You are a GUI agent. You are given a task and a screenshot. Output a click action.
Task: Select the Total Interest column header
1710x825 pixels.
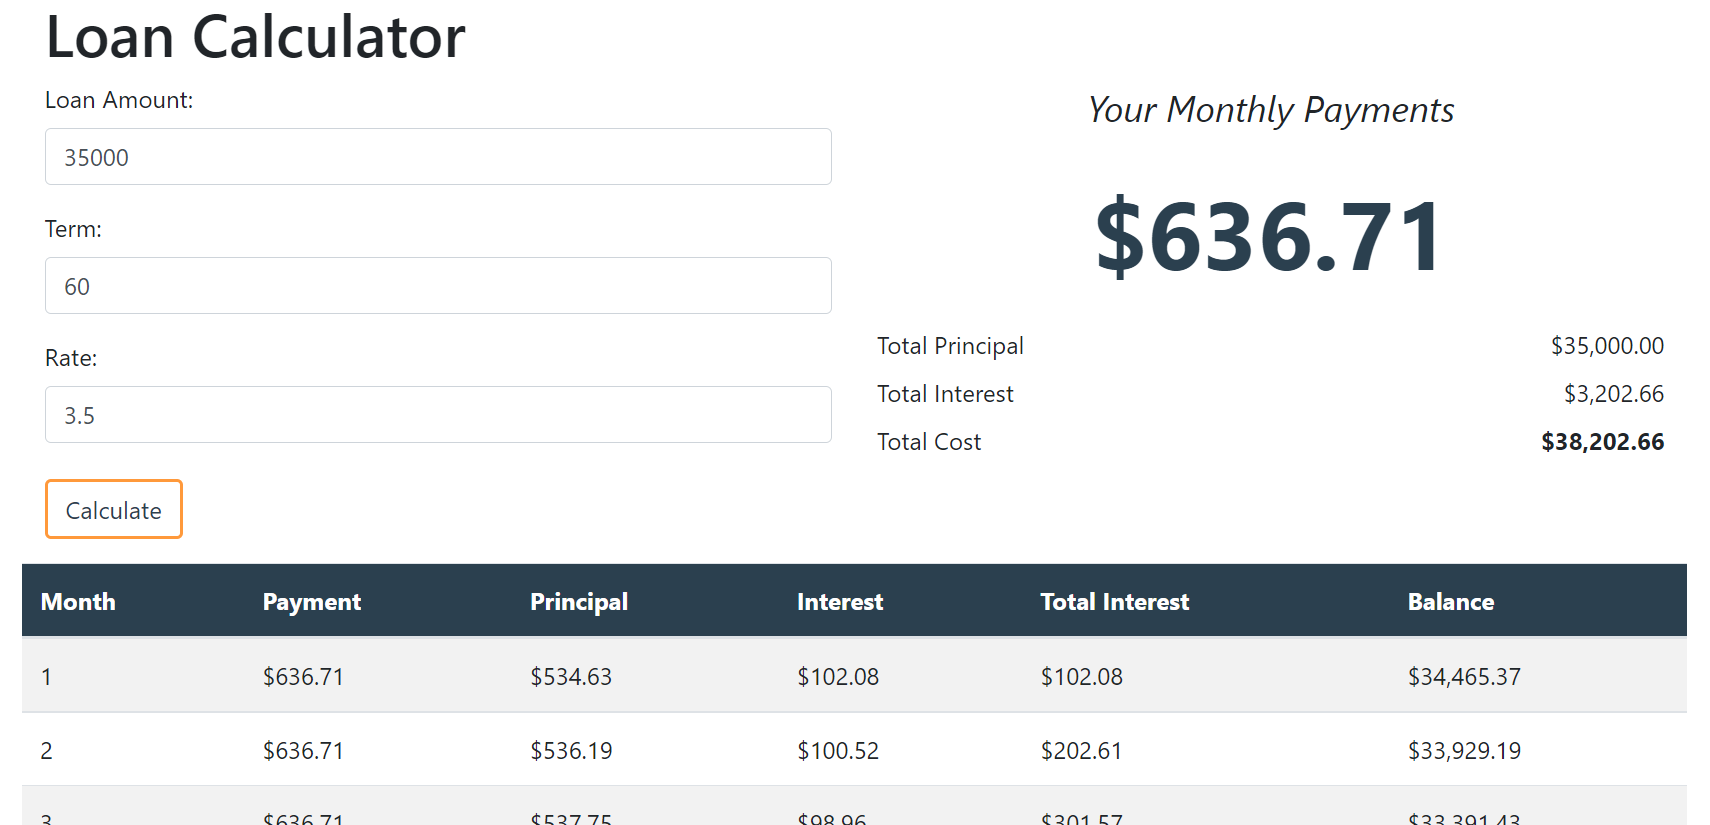(1114, 601)
